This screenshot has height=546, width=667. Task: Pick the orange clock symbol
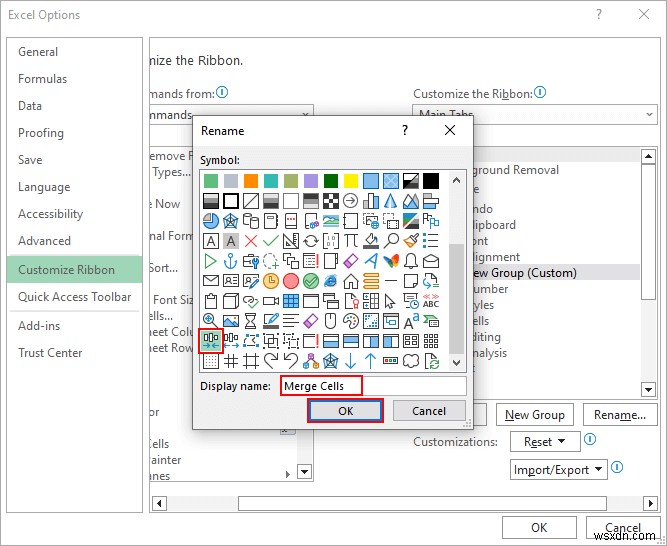coord(271,281)
